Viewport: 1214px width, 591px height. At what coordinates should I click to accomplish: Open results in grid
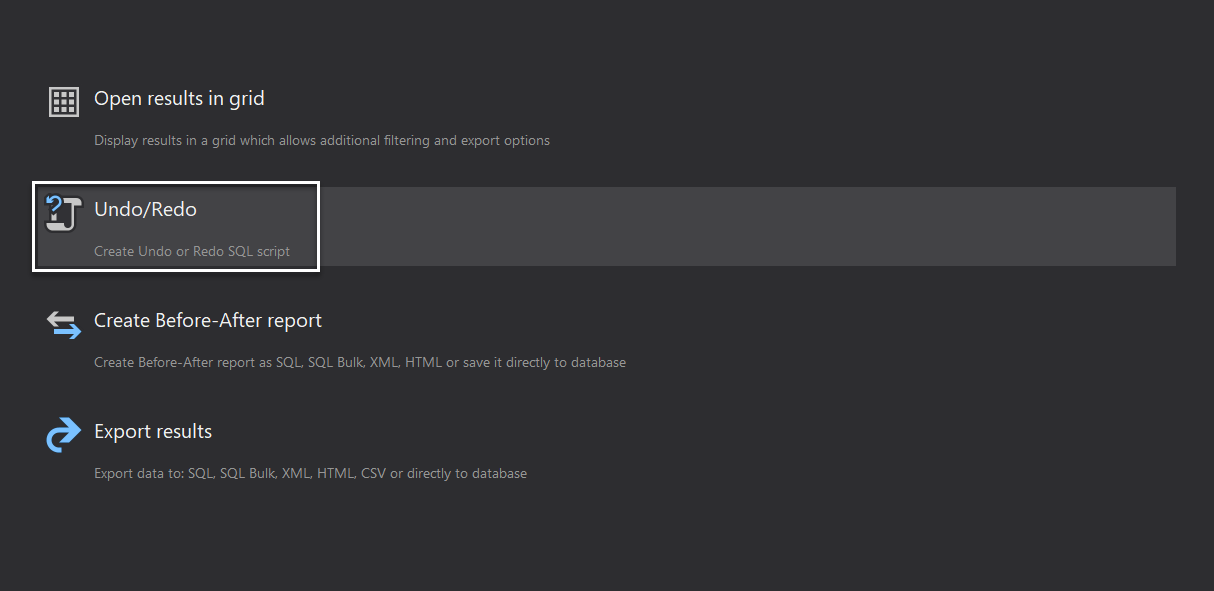[x=179, y=98]
